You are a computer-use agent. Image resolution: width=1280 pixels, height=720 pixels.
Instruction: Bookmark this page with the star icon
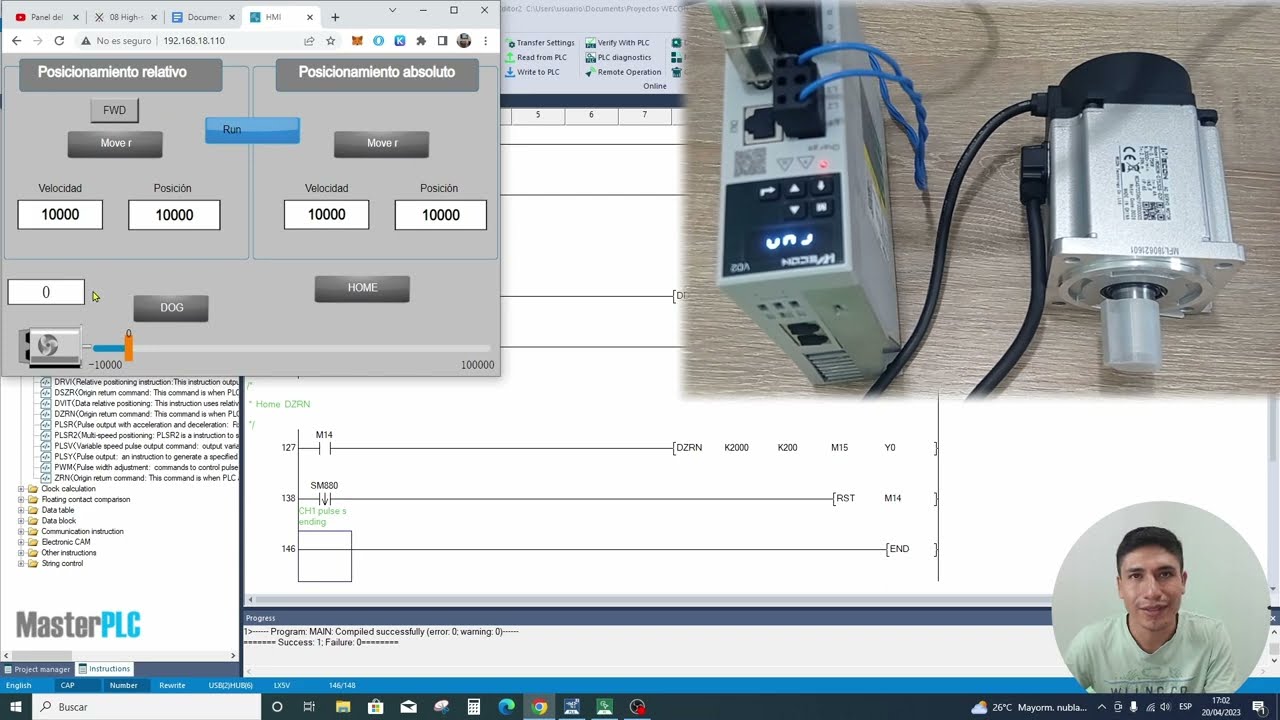[331, 41]
